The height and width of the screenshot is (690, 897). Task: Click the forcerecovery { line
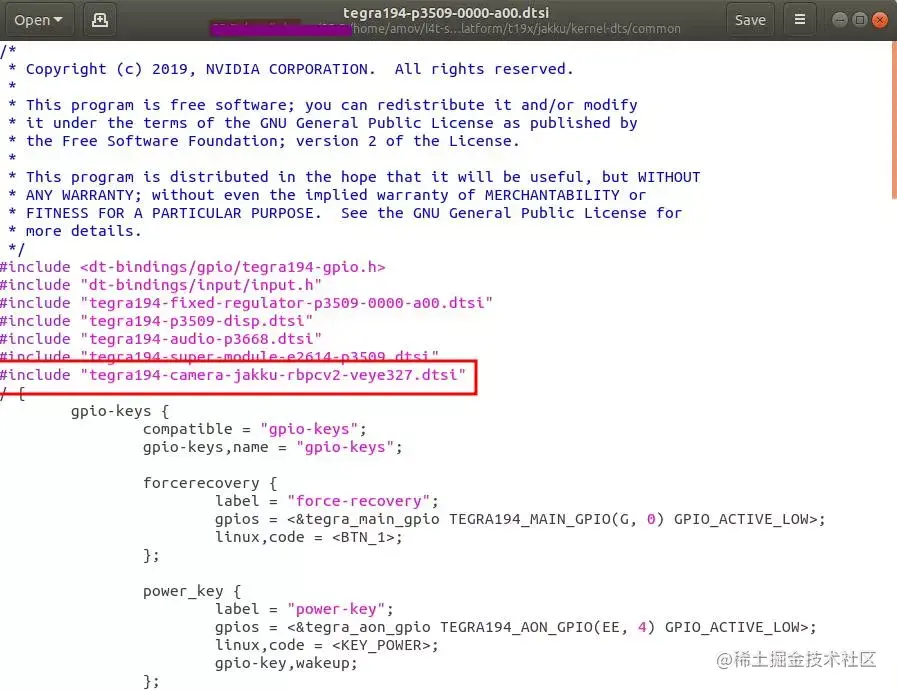[210, 483]
